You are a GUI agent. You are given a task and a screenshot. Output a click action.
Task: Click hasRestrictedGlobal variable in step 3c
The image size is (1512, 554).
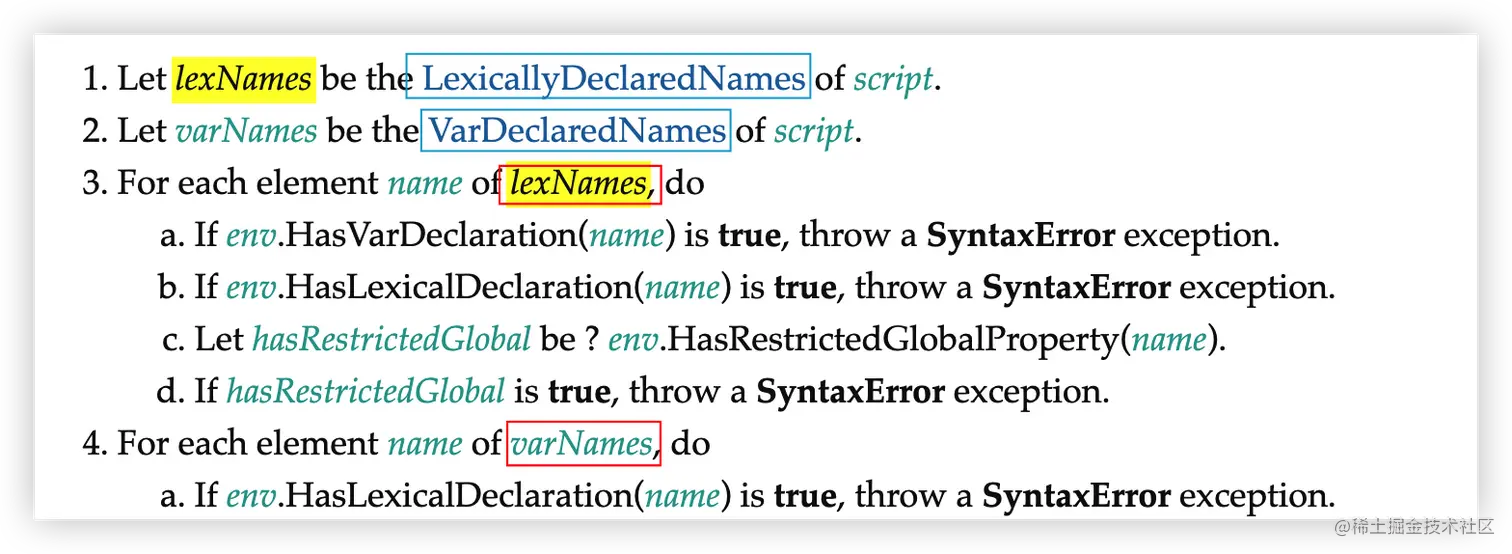(391, 339)
